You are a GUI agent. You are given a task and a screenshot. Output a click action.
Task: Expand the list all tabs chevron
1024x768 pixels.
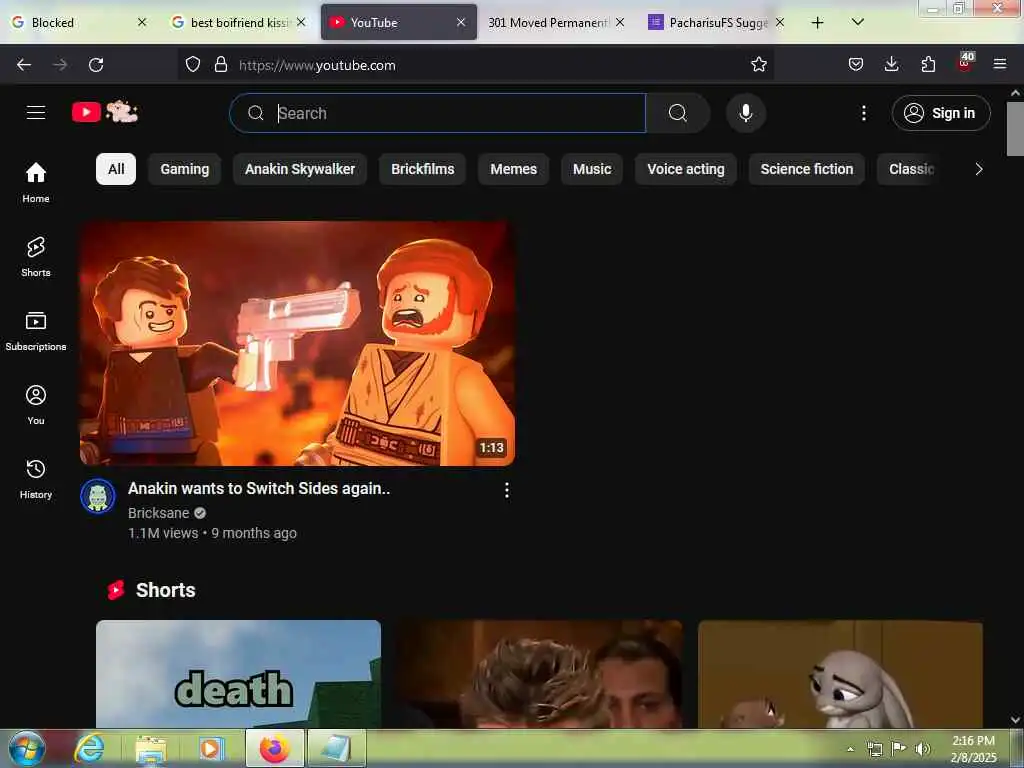pos(857,22)
